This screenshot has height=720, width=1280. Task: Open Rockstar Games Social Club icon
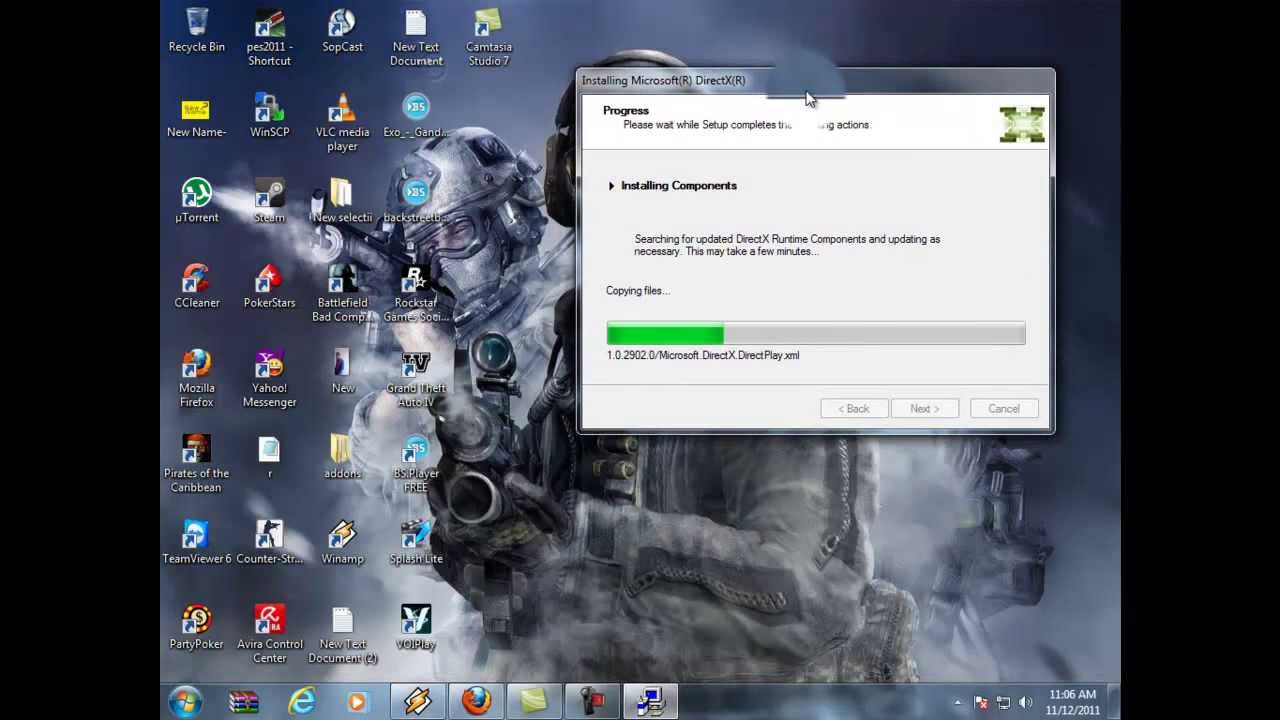tap(415, 294)
